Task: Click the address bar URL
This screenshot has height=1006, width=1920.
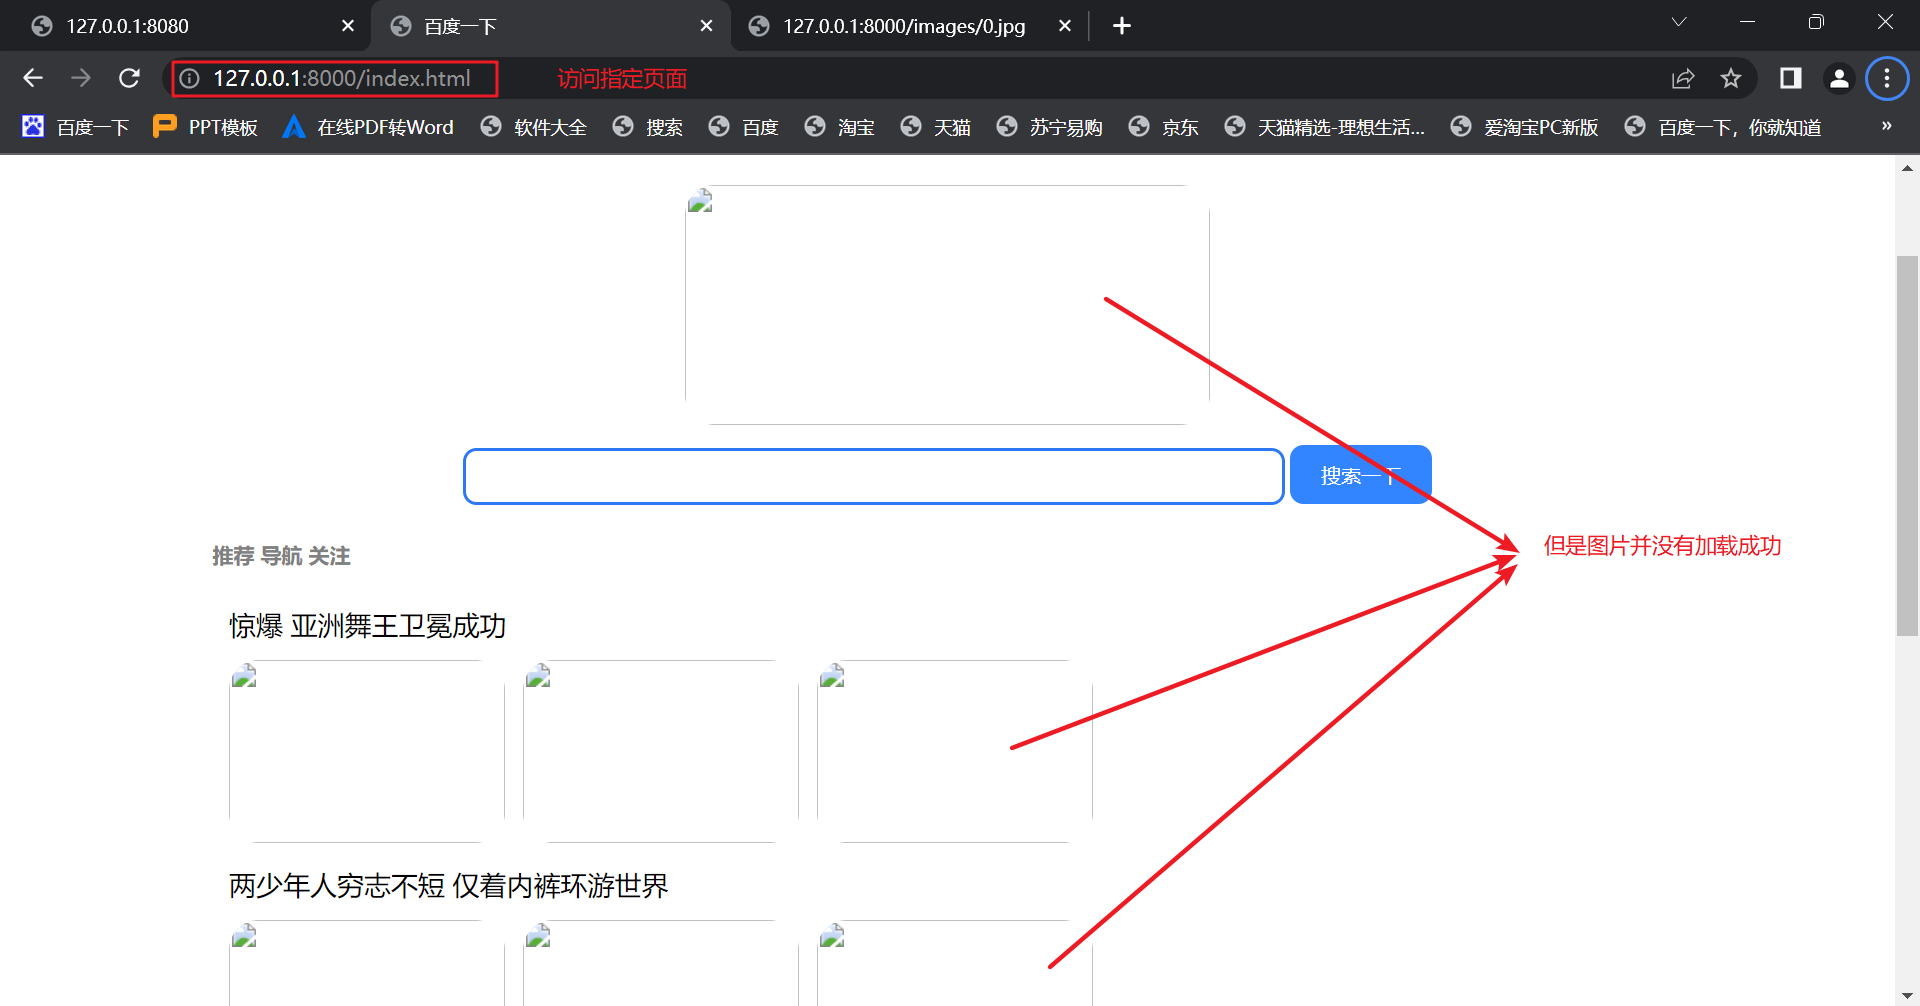Action: pos(342,78)
